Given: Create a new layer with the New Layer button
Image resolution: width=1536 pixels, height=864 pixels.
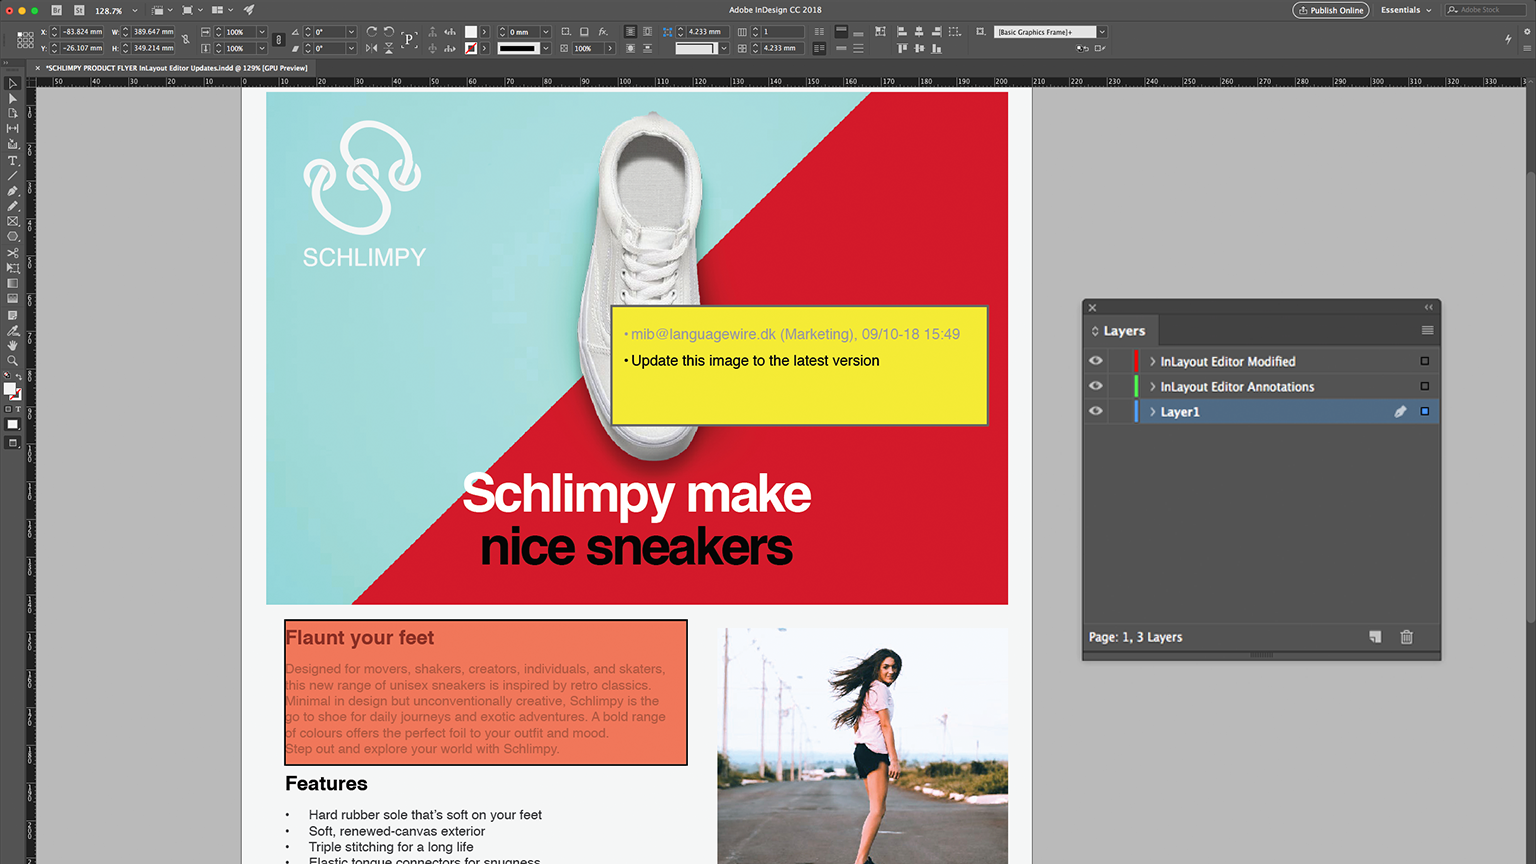Looking at the screenshot, I should (x=1375, y=636).
